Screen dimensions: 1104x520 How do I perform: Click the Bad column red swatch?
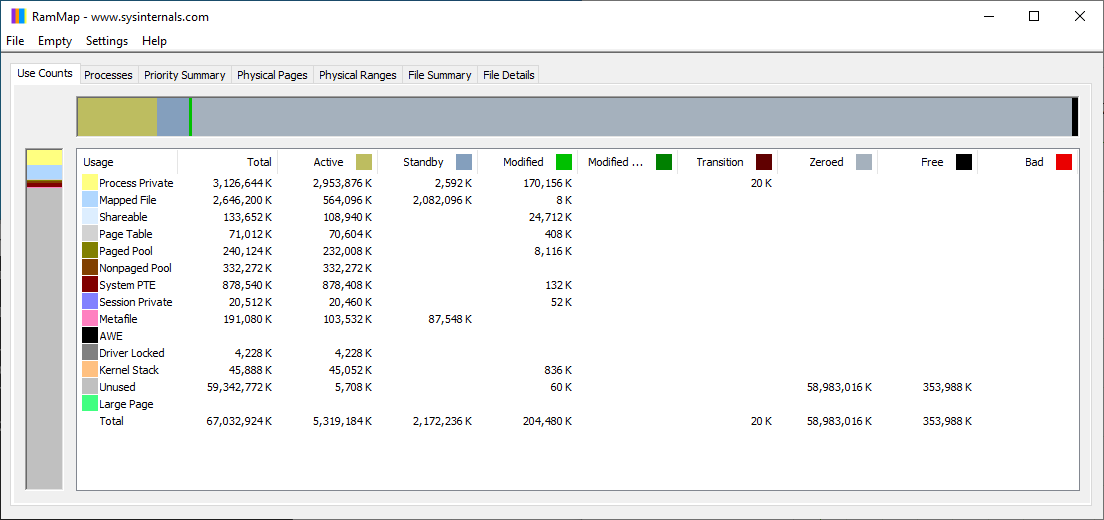point(1064,163)
